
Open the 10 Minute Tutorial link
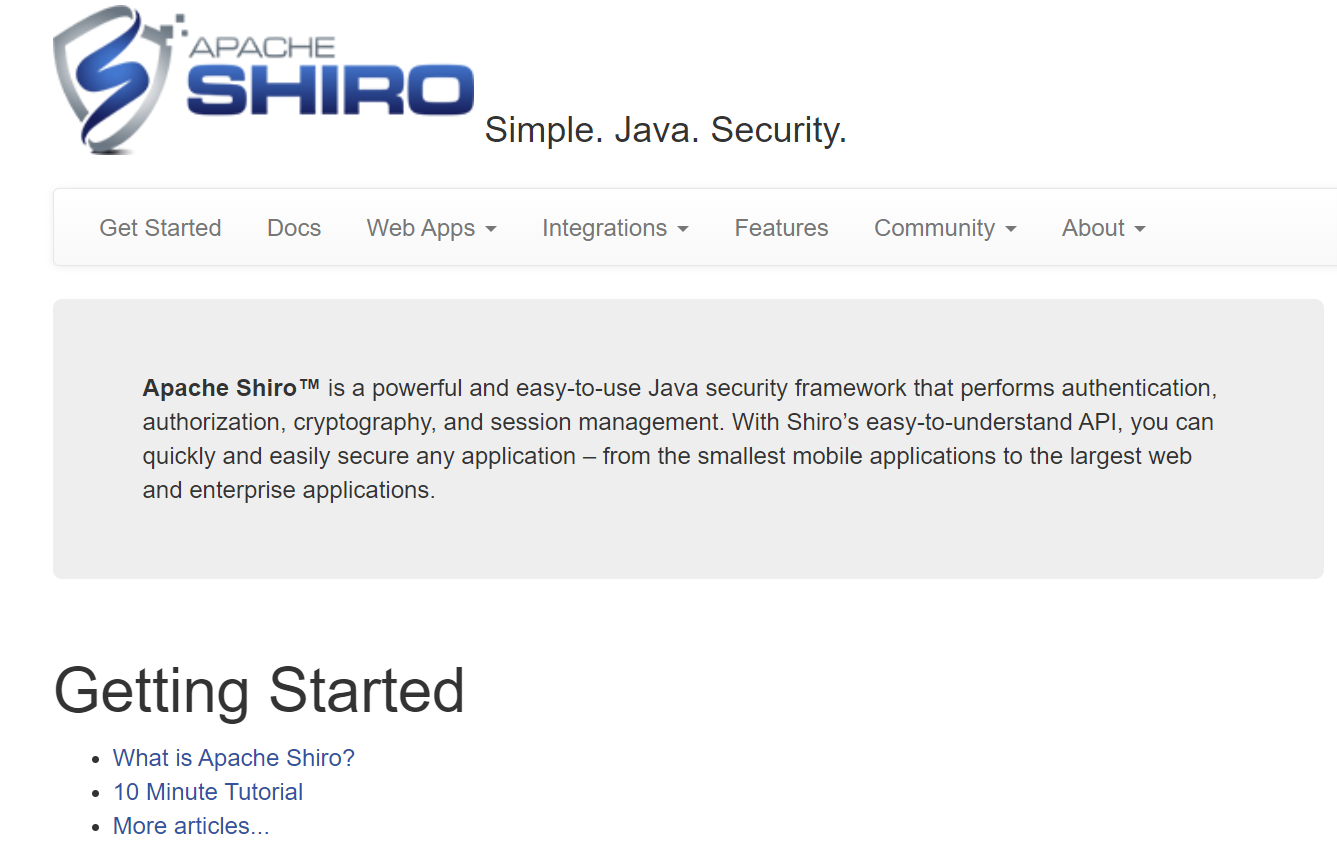coord(208,792)
